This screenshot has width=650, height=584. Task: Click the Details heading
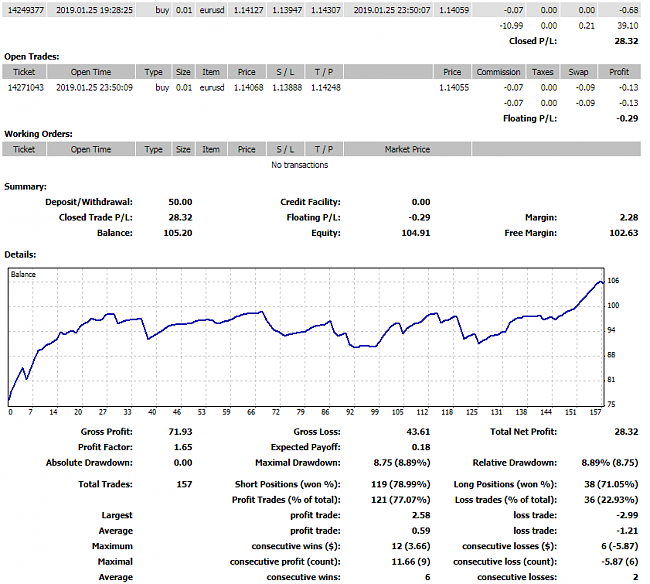[x=20, y=255]
